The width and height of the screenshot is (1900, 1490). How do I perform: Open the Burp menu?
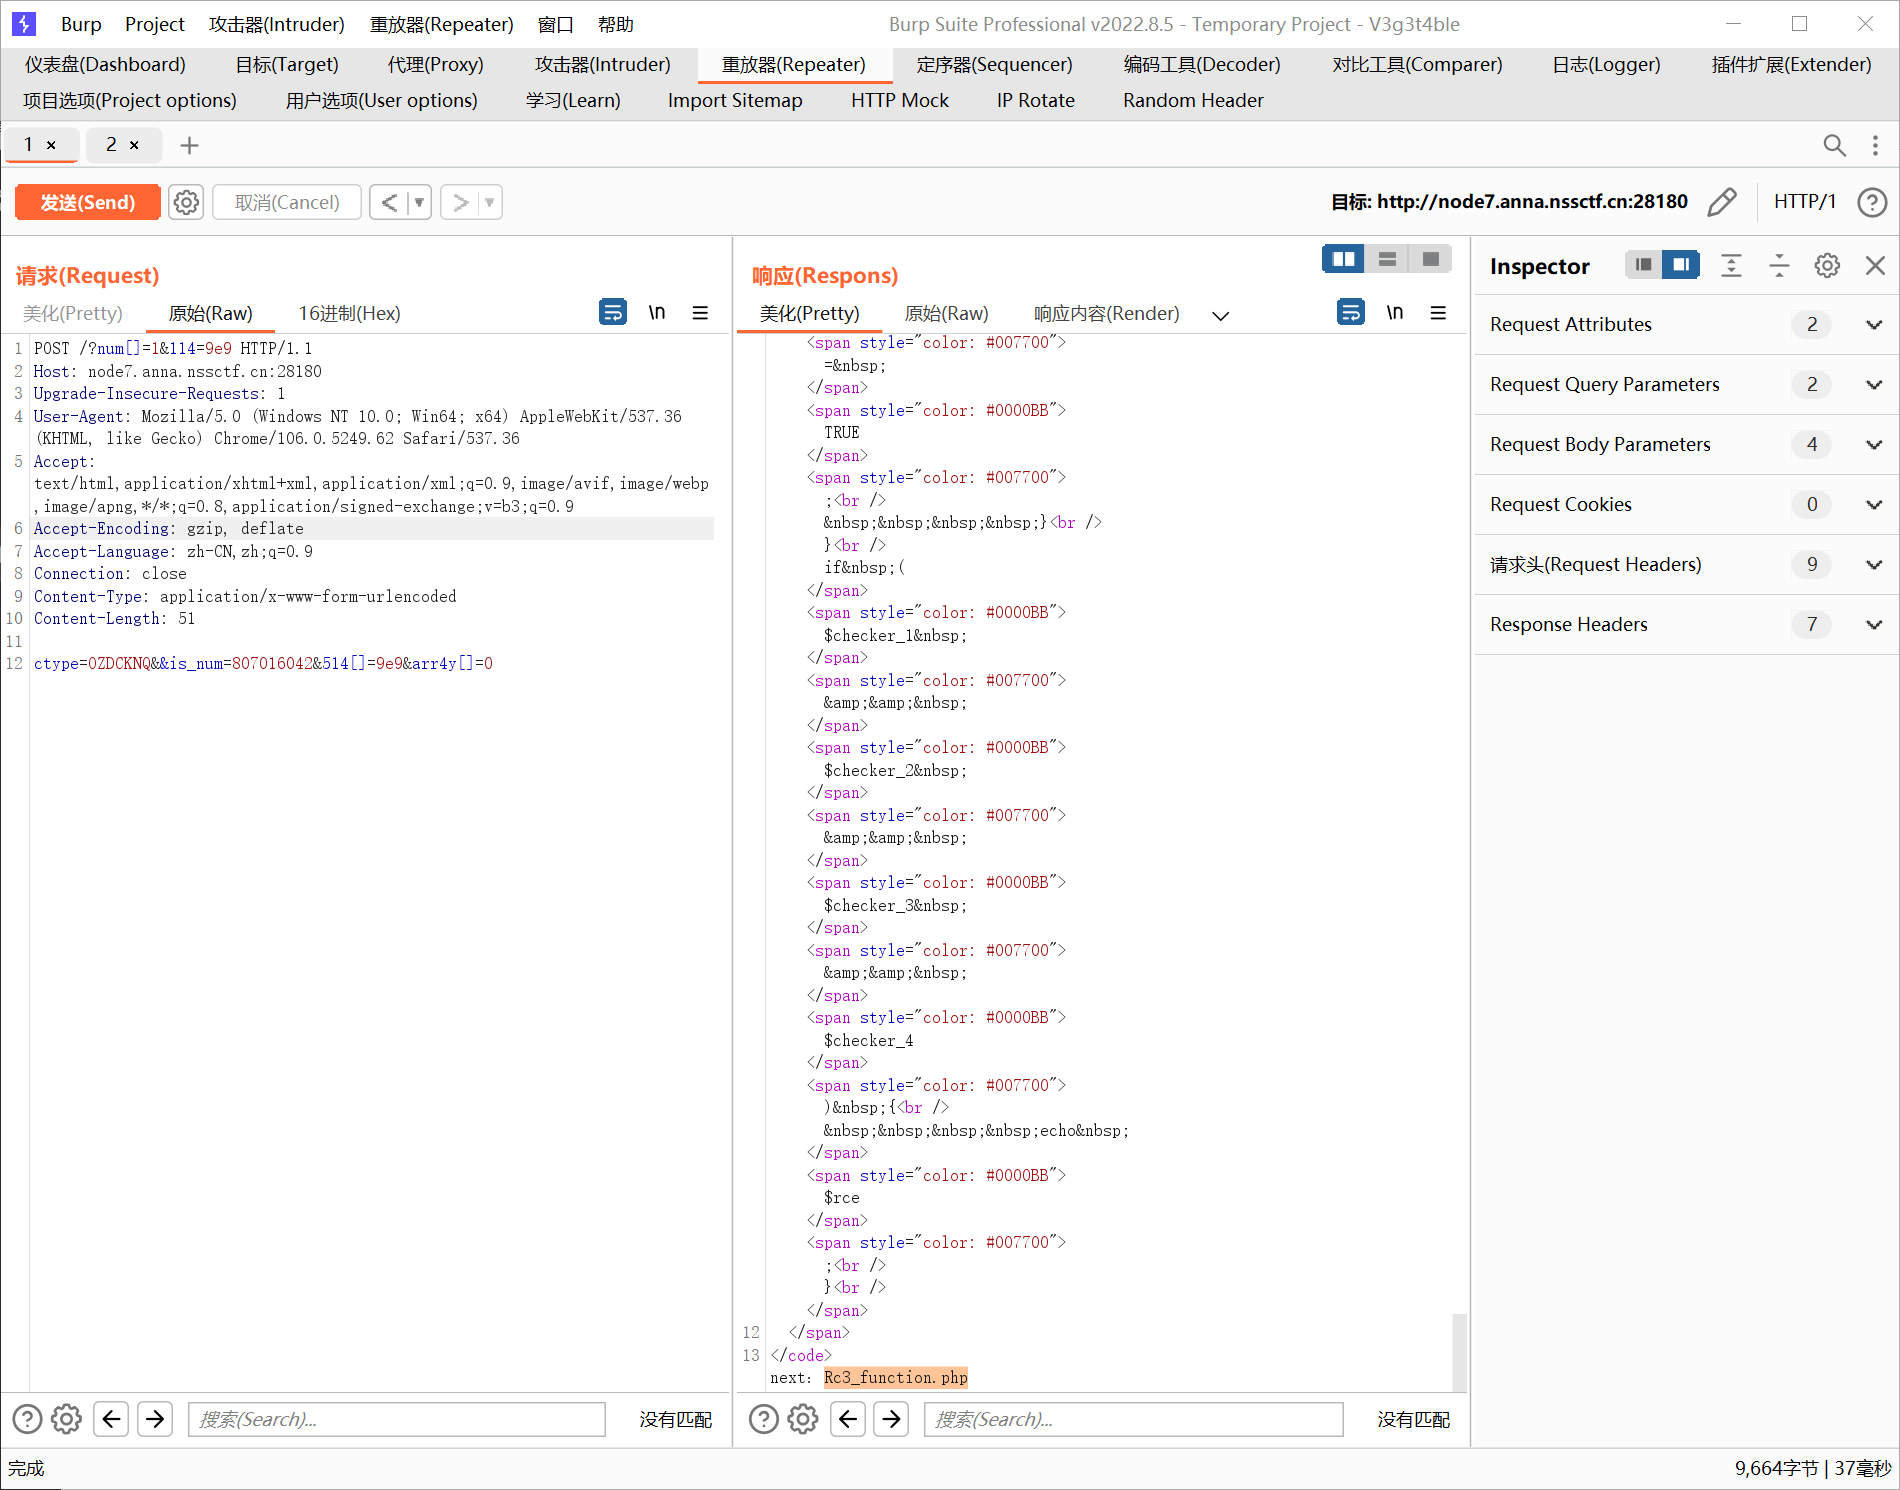tap(81, 24)
